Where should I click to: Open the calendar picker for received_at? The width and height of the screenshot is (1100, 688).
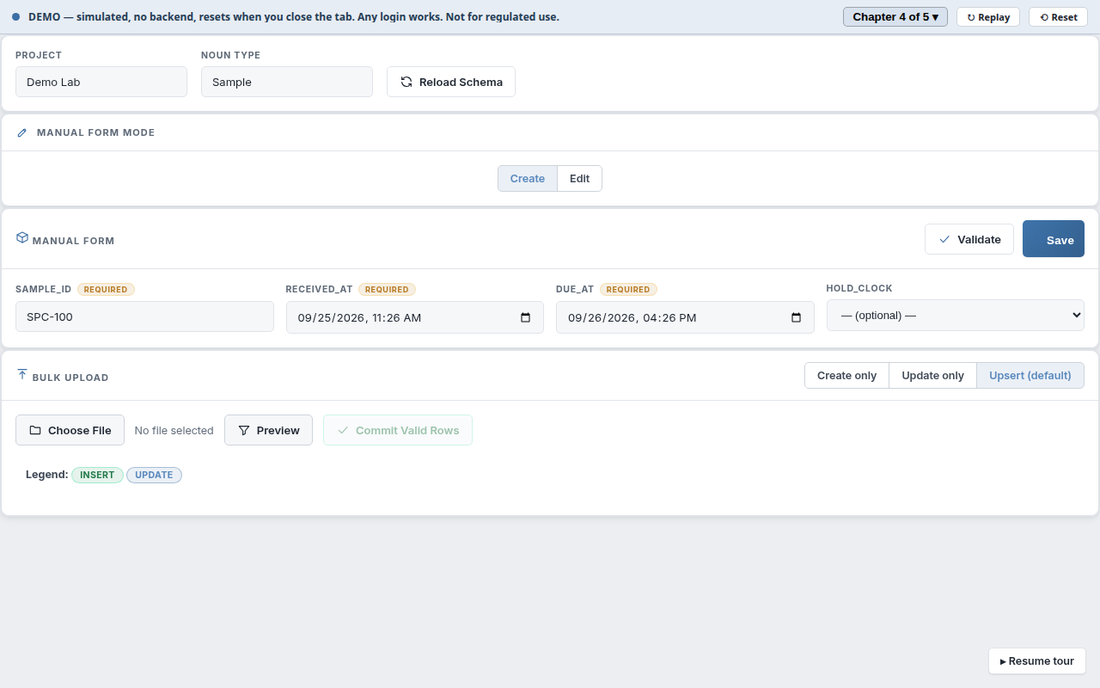coord(525,318)
